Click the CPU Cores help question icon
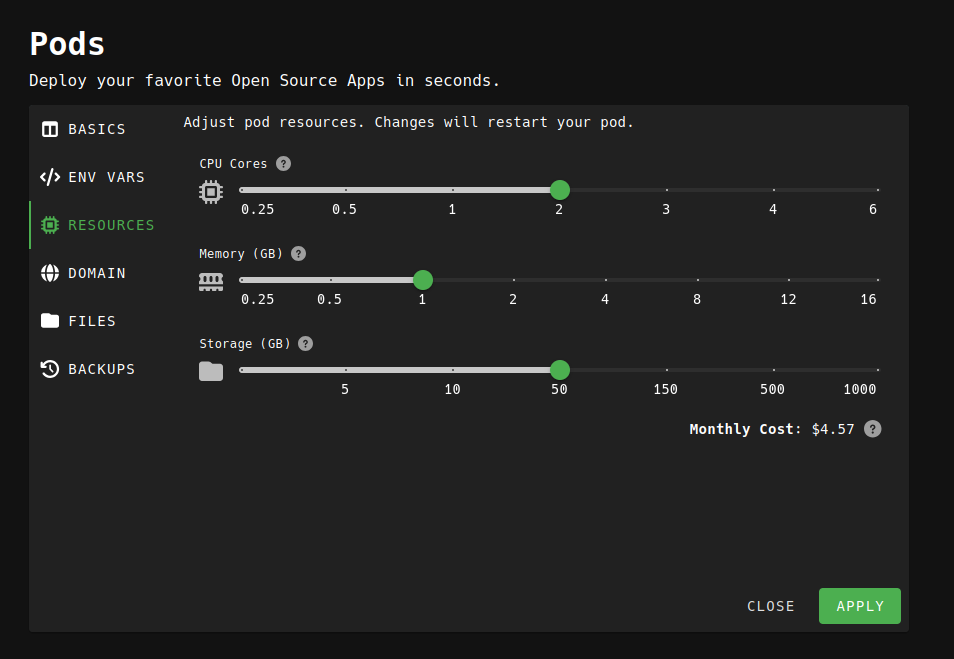954x659 pixels. click(284, 164)
